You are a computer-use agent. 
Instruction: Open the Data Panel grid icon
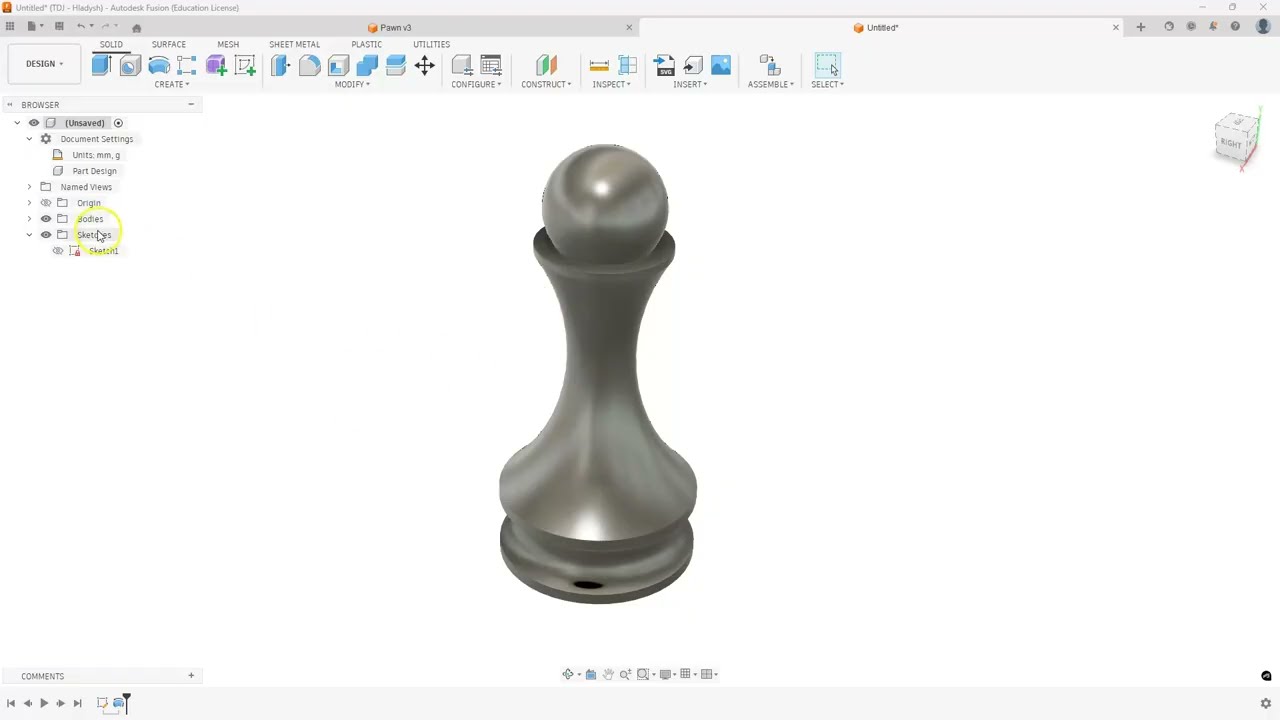click(10, 27)
